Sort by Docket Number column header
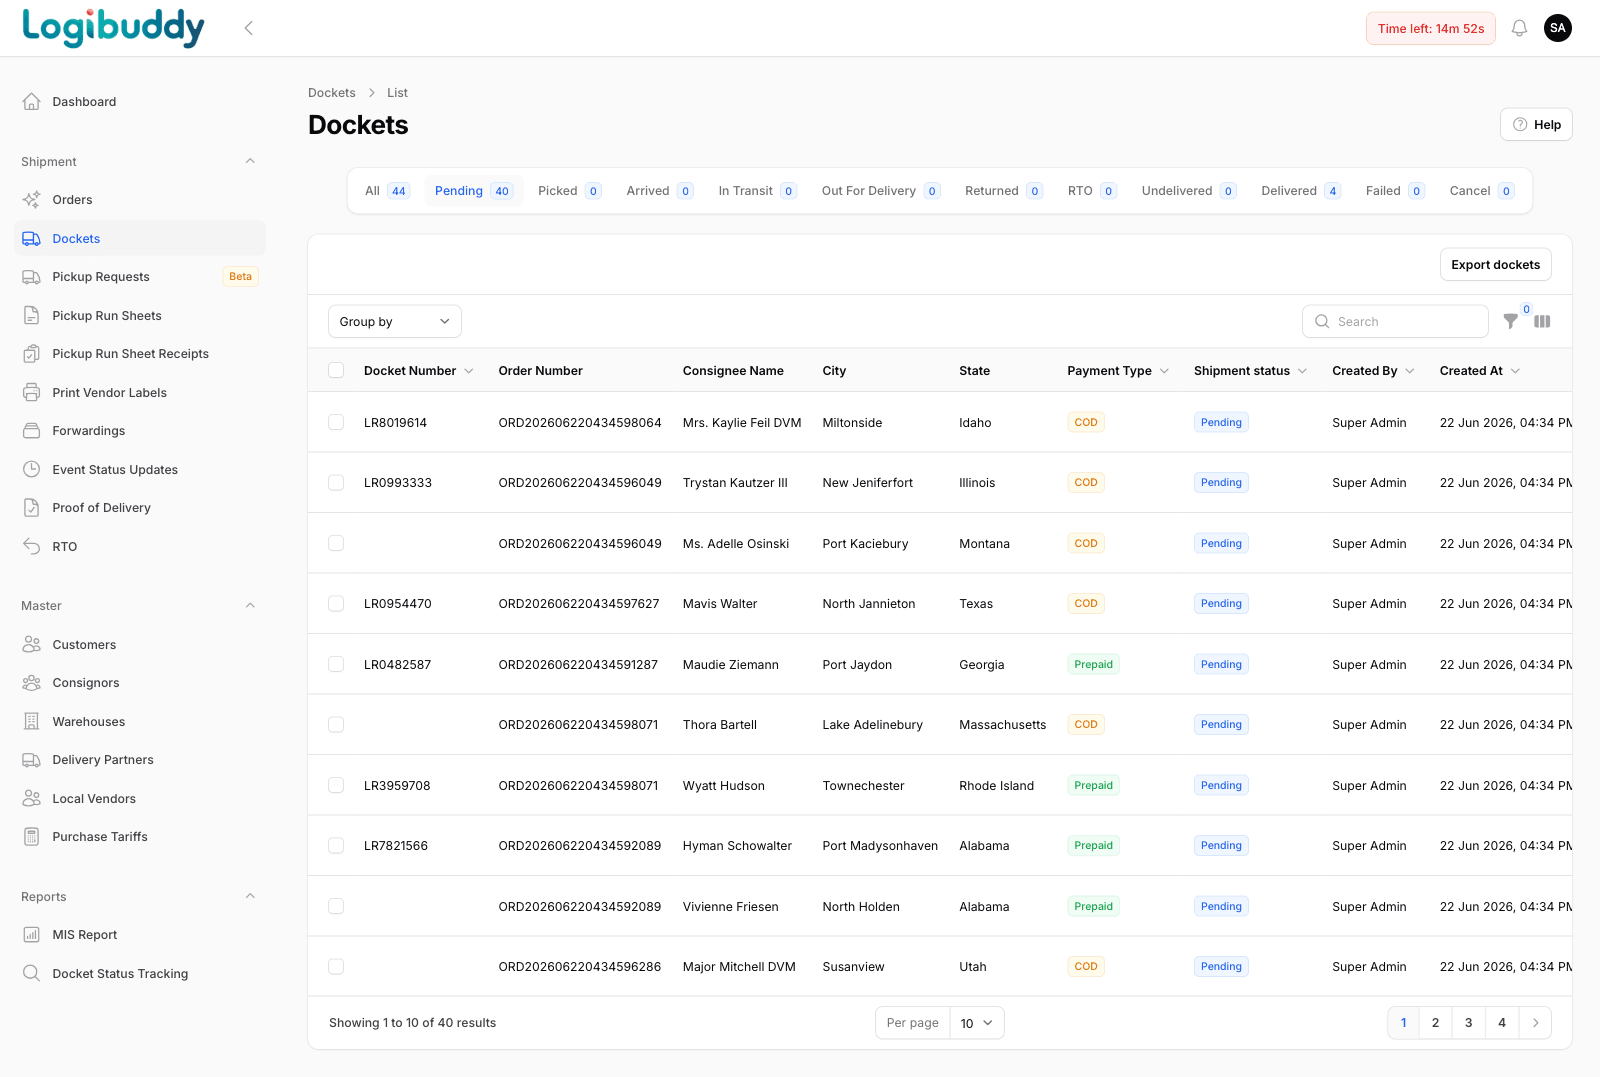Viewport: 1600px width, 1077px height. coord(418,370)
